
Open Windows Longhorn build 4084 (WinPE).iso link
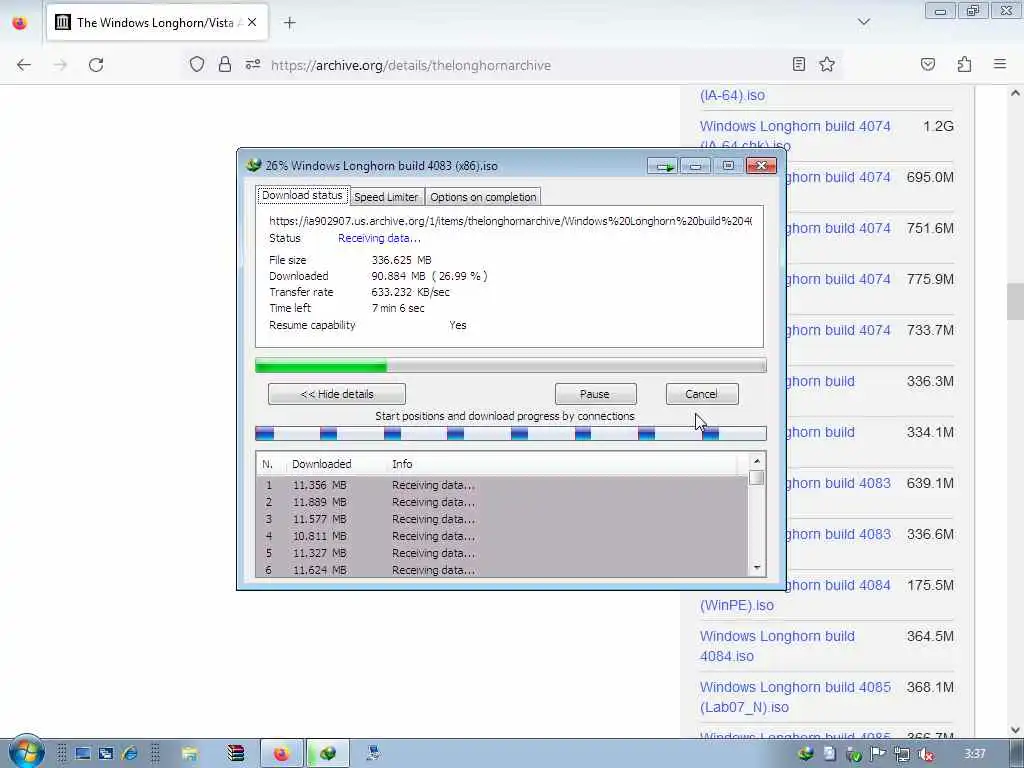pyautogui.click(x=795, y=595)
